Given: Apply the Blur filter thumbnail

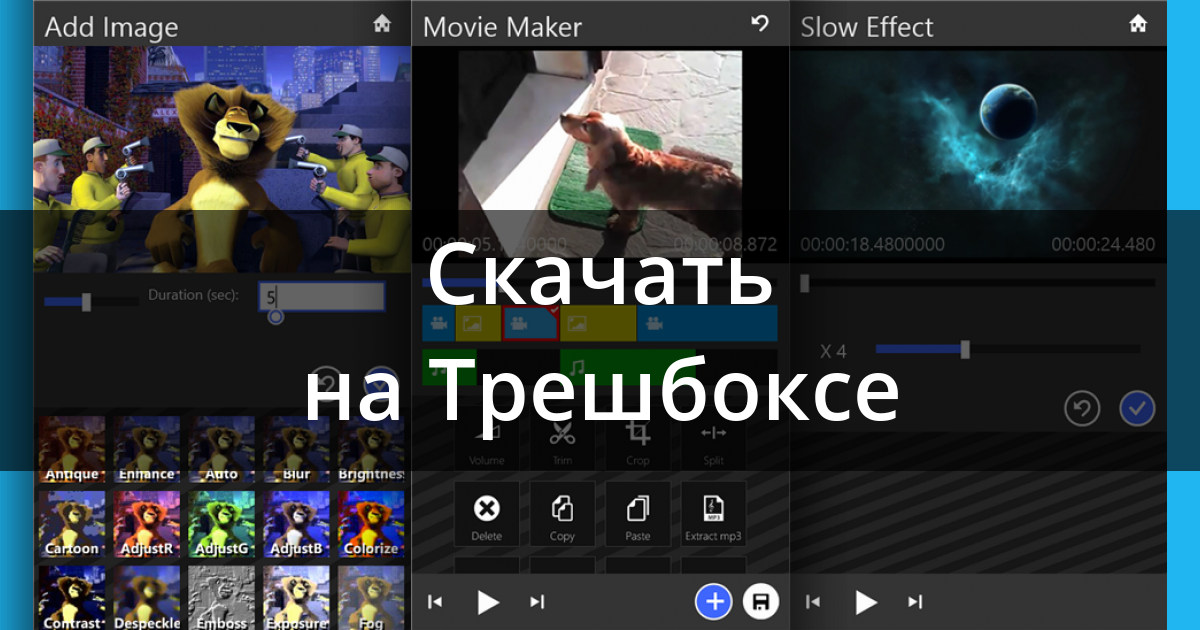Looking at the screenshot, I should pyautogui.click(x=297, y=450).
